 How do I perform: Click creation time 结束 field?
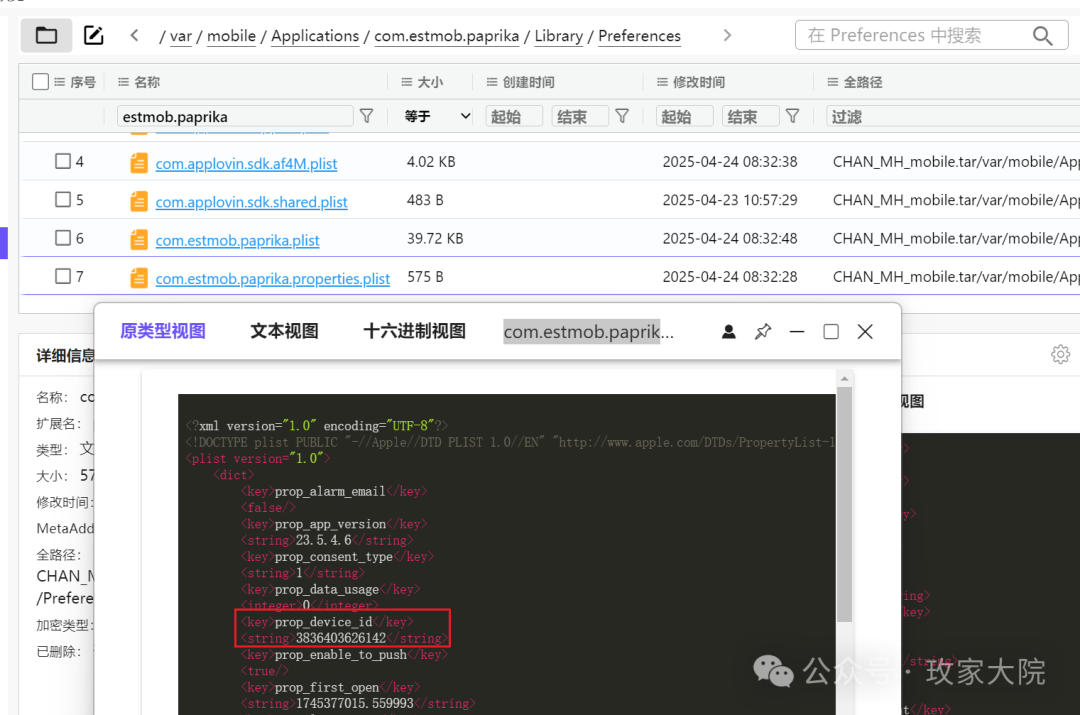[580, 116]
